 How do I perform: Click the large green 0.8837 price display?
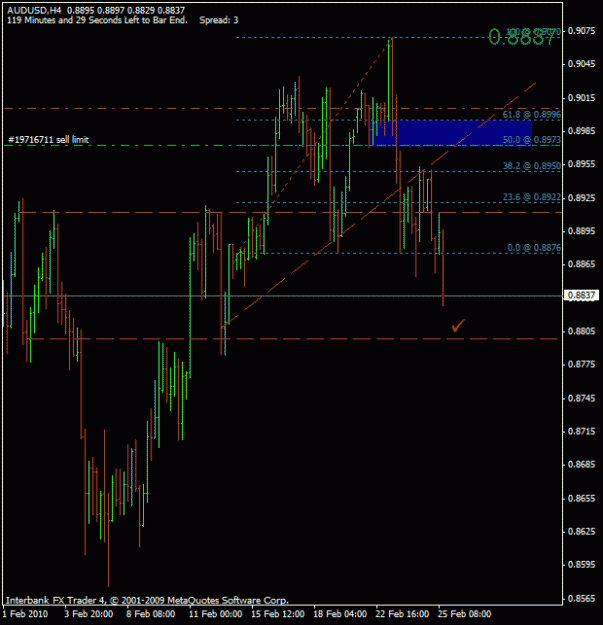521,38
